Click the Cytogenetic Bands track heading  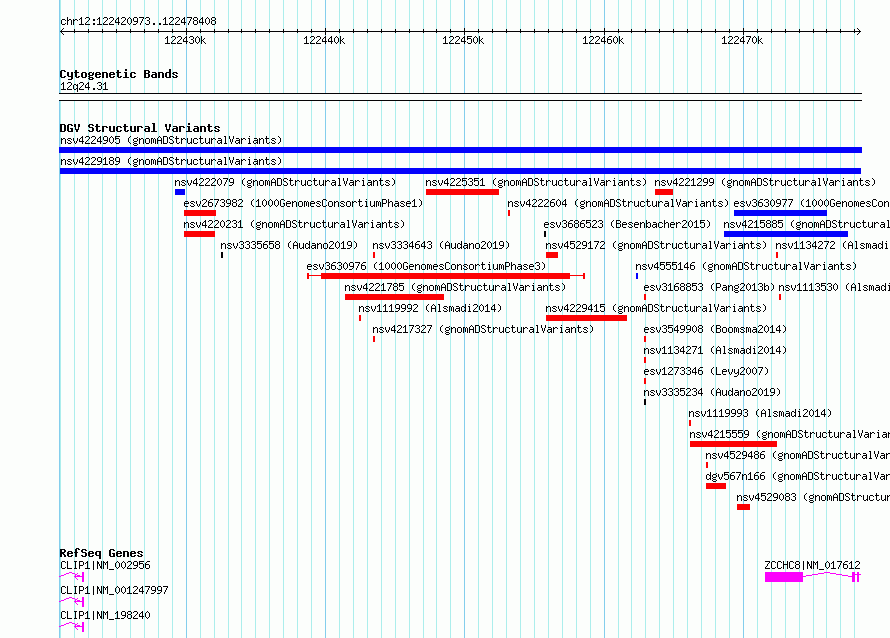pos(119,74)
